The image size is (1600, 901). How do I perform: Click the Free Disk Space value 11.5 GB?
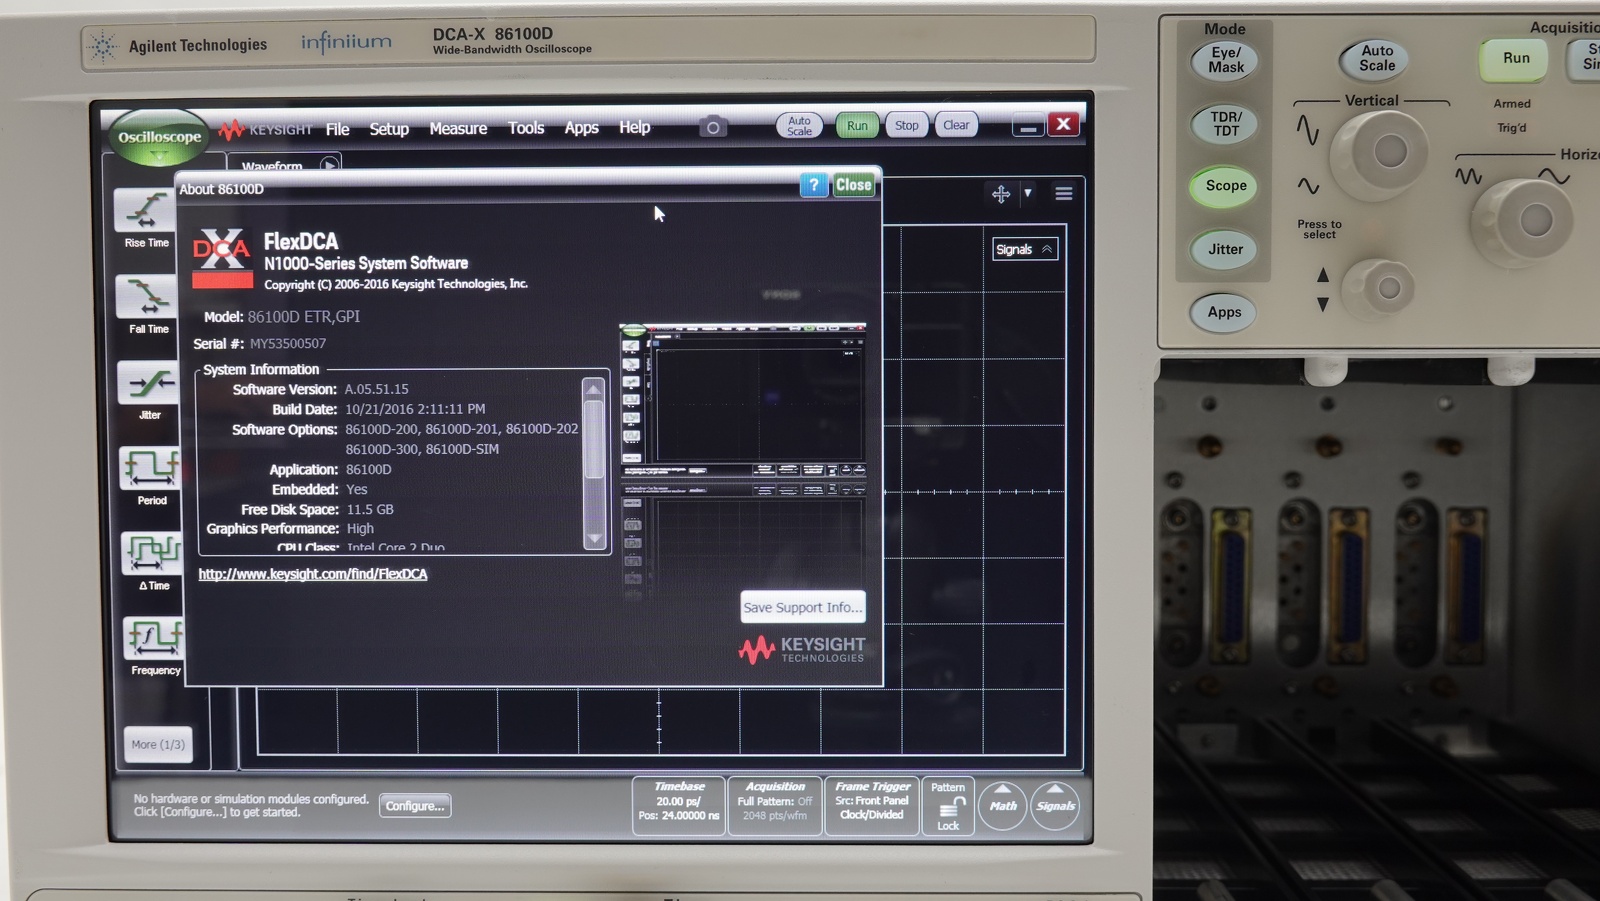click(x=370, y=509)
